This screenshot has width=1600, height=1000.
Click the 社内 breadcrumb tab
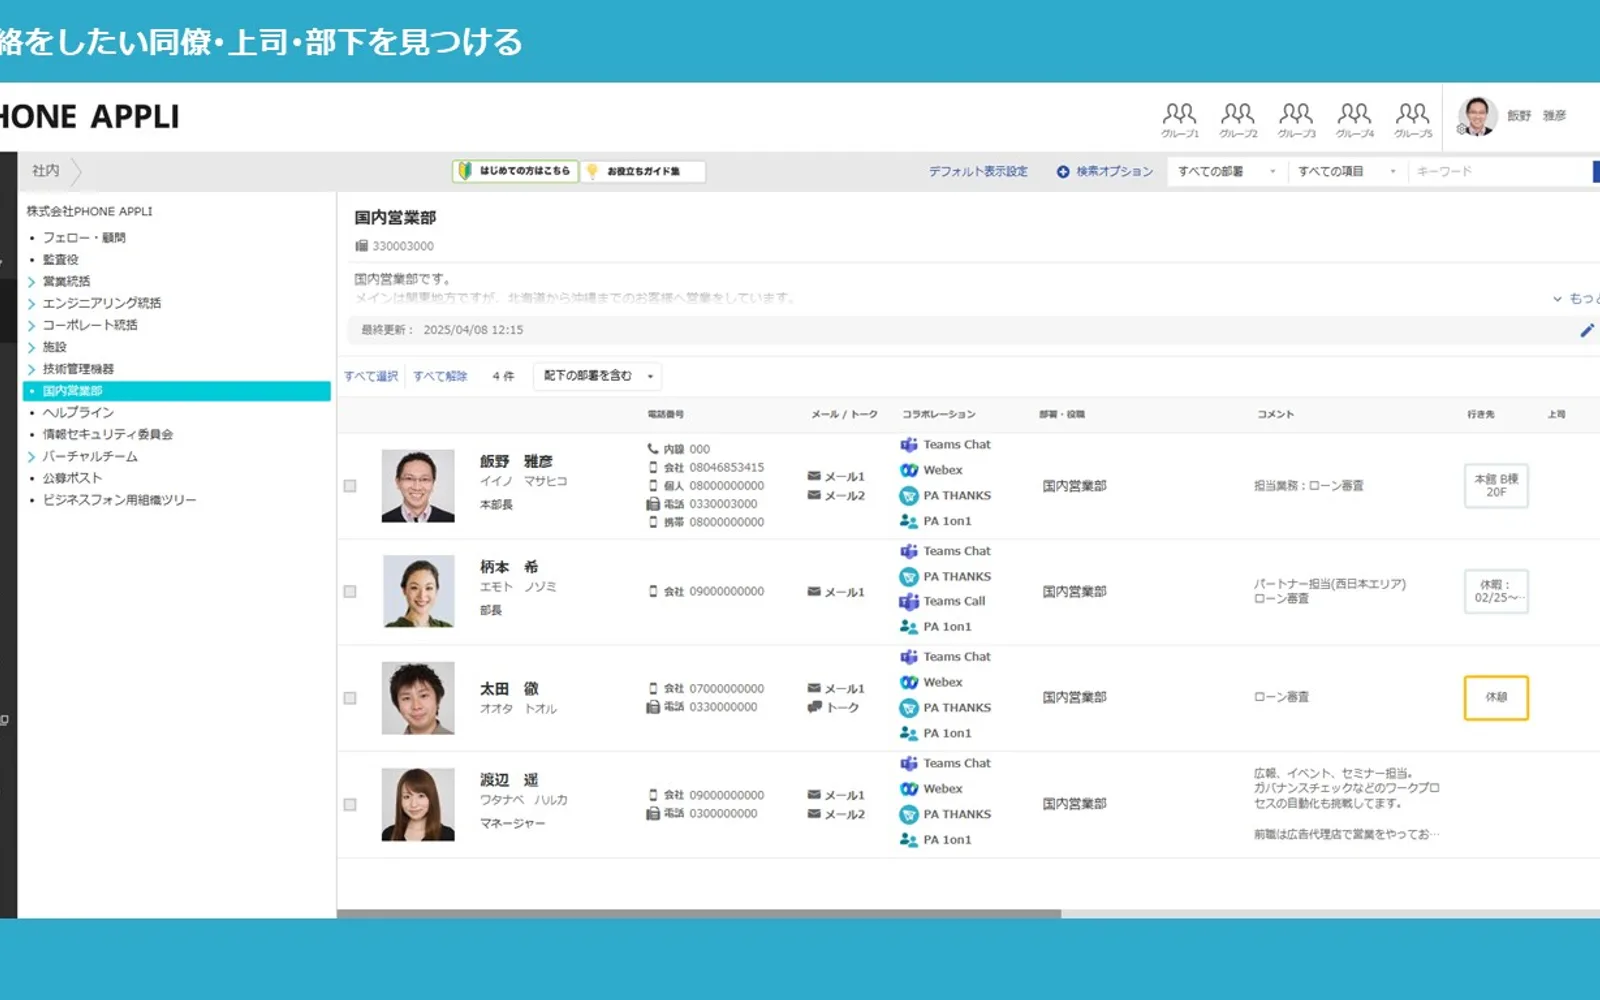(46, 171)
